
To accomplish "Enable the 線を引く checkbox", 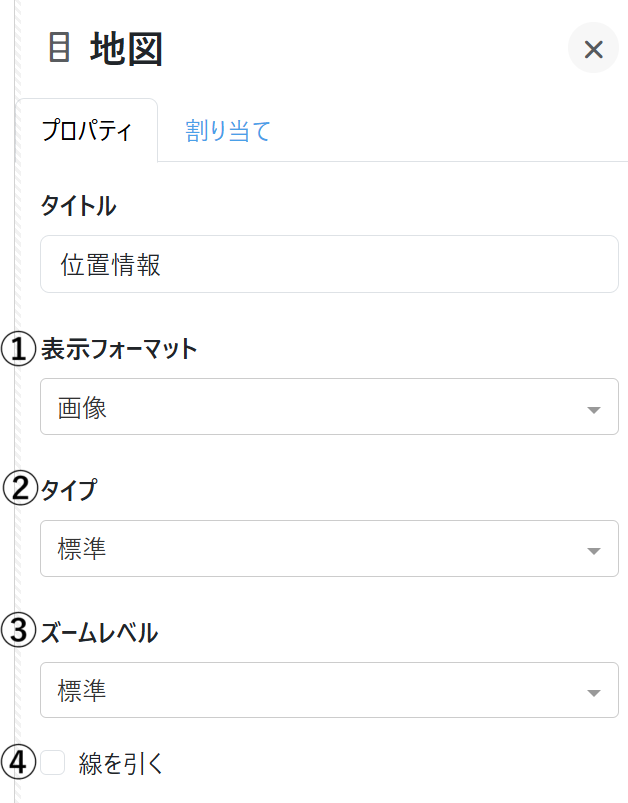I will pyautogui.click(x=53, y=764).
